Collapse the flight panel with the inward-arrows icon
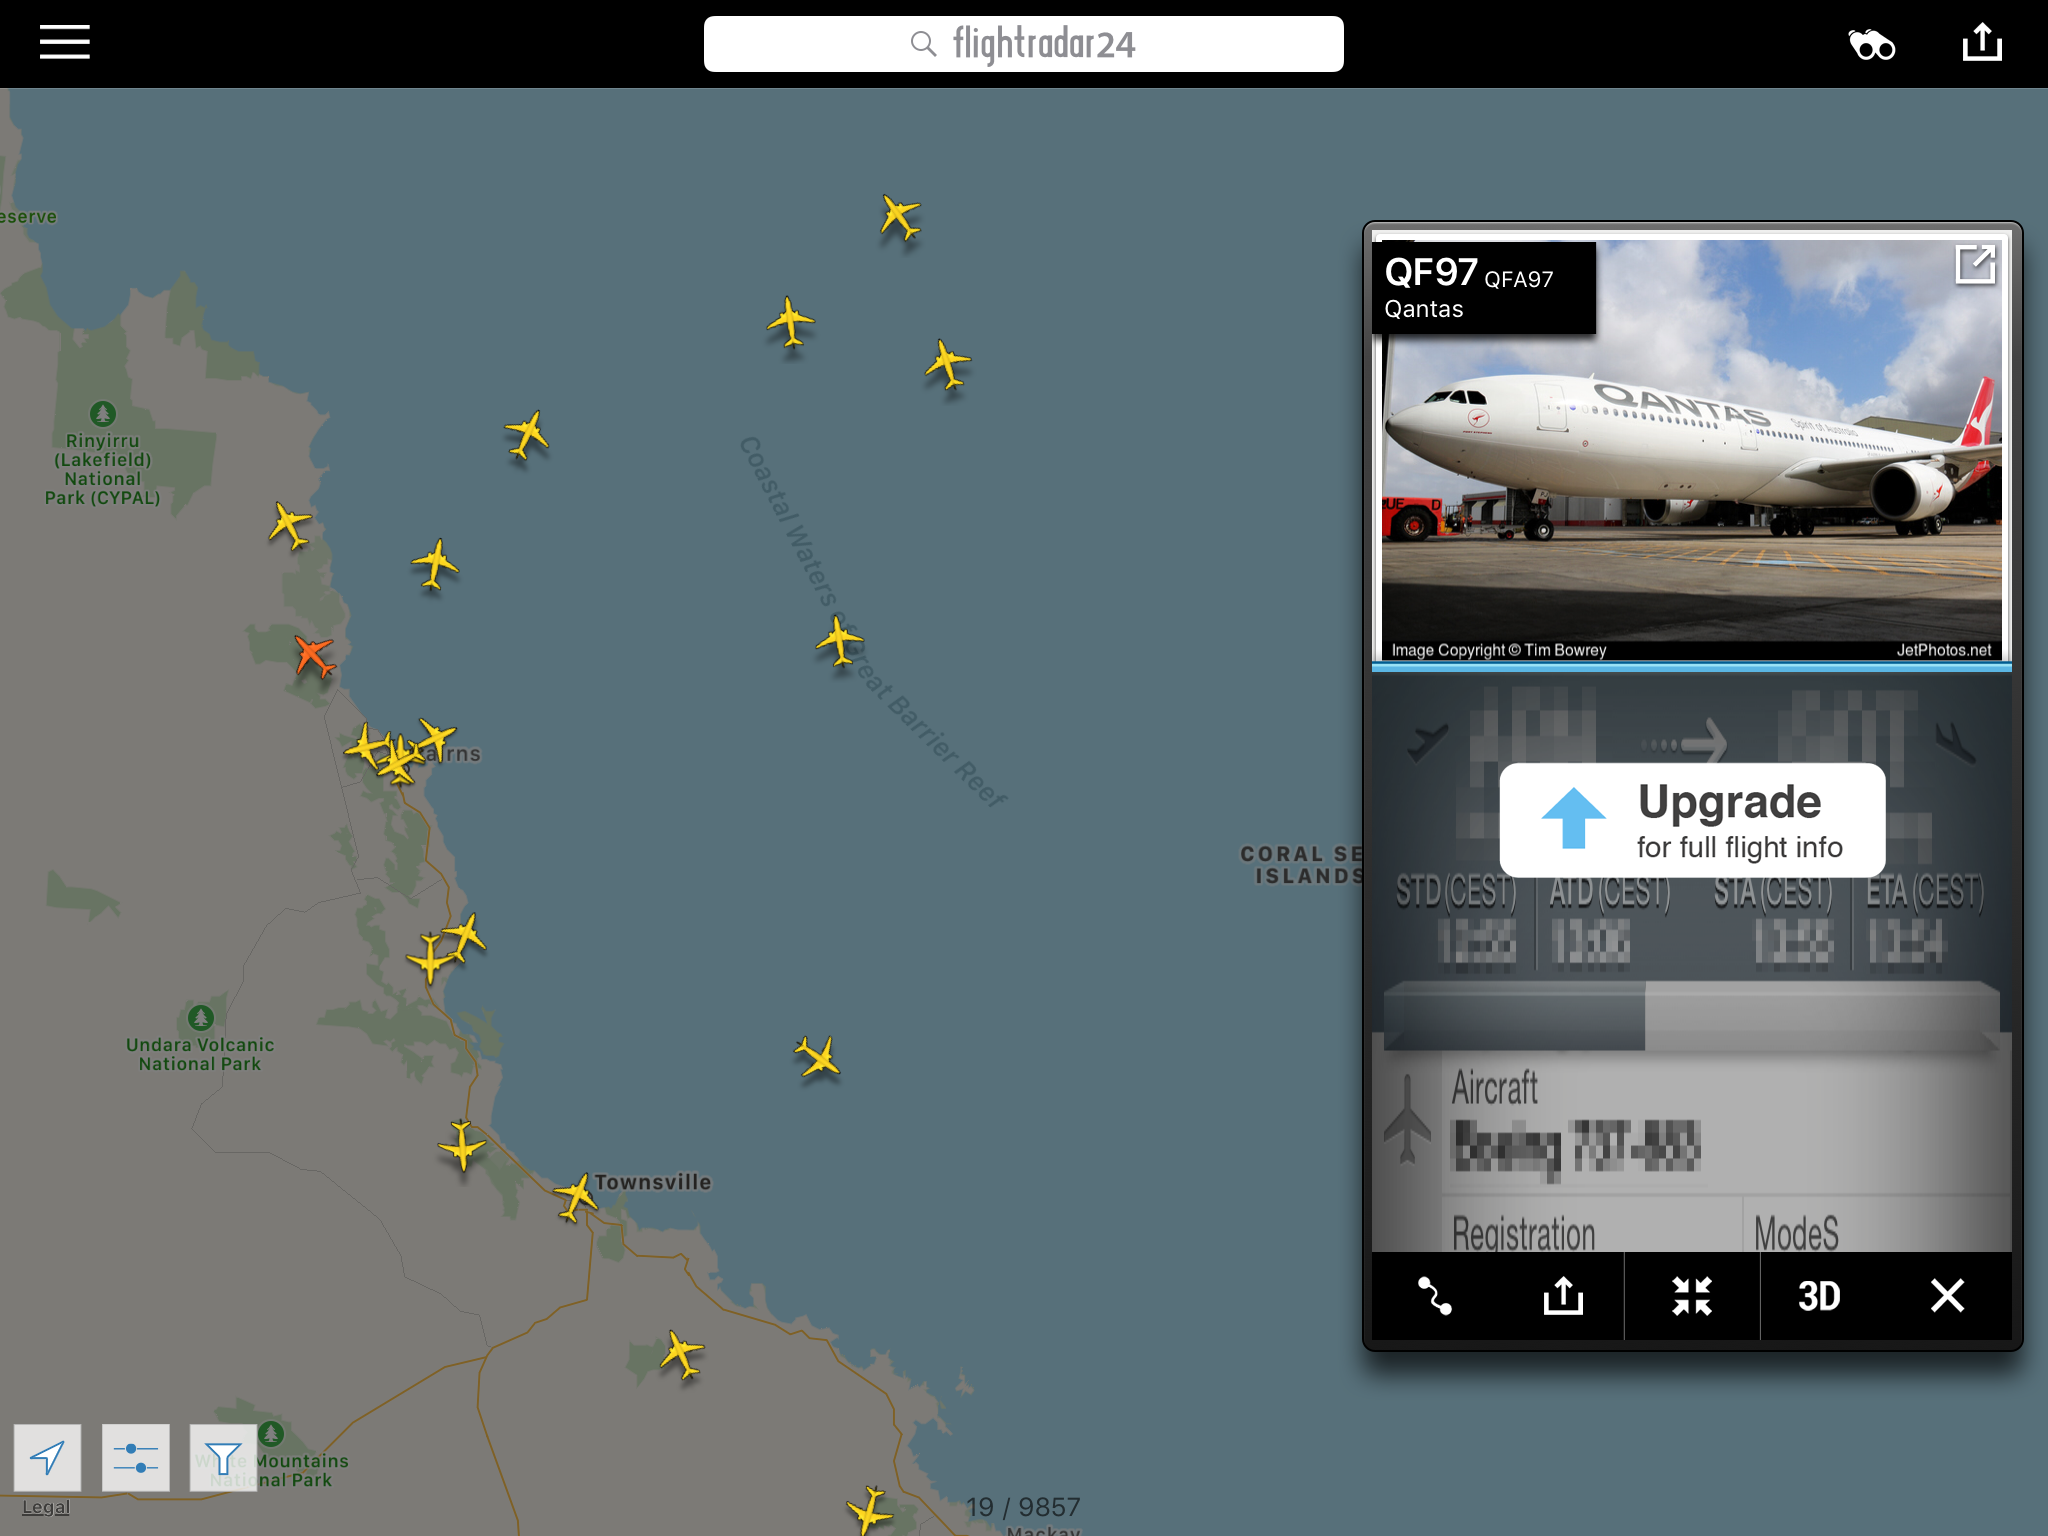Viewport: 2048px width, 1536px height. 1692,1296
